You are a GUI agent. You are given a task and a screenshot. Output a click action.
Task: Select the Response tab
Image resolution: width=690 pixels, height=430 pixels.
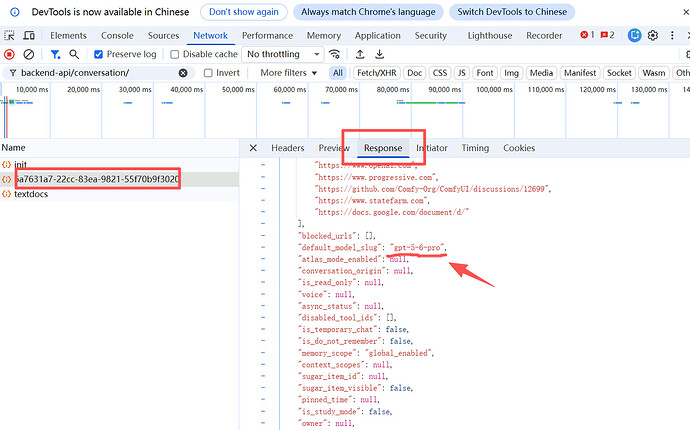383,148
